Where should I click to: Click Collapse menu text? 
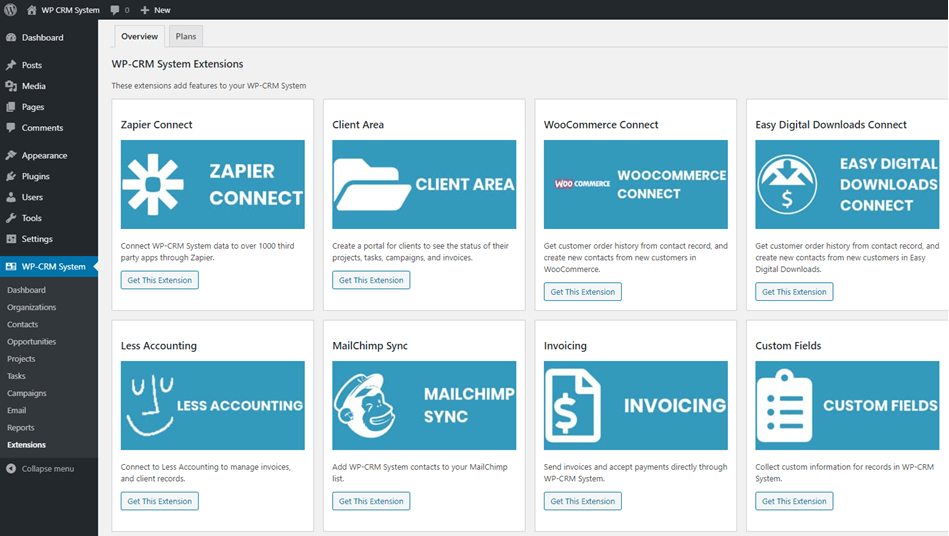coord(48,469)
